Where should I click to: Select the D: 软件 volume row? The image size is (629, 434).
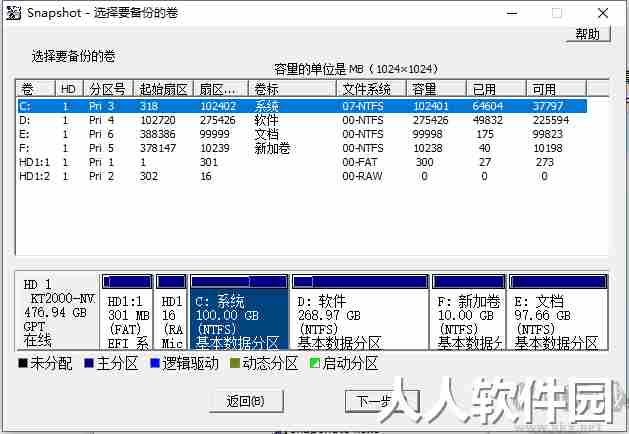point(302,120)
